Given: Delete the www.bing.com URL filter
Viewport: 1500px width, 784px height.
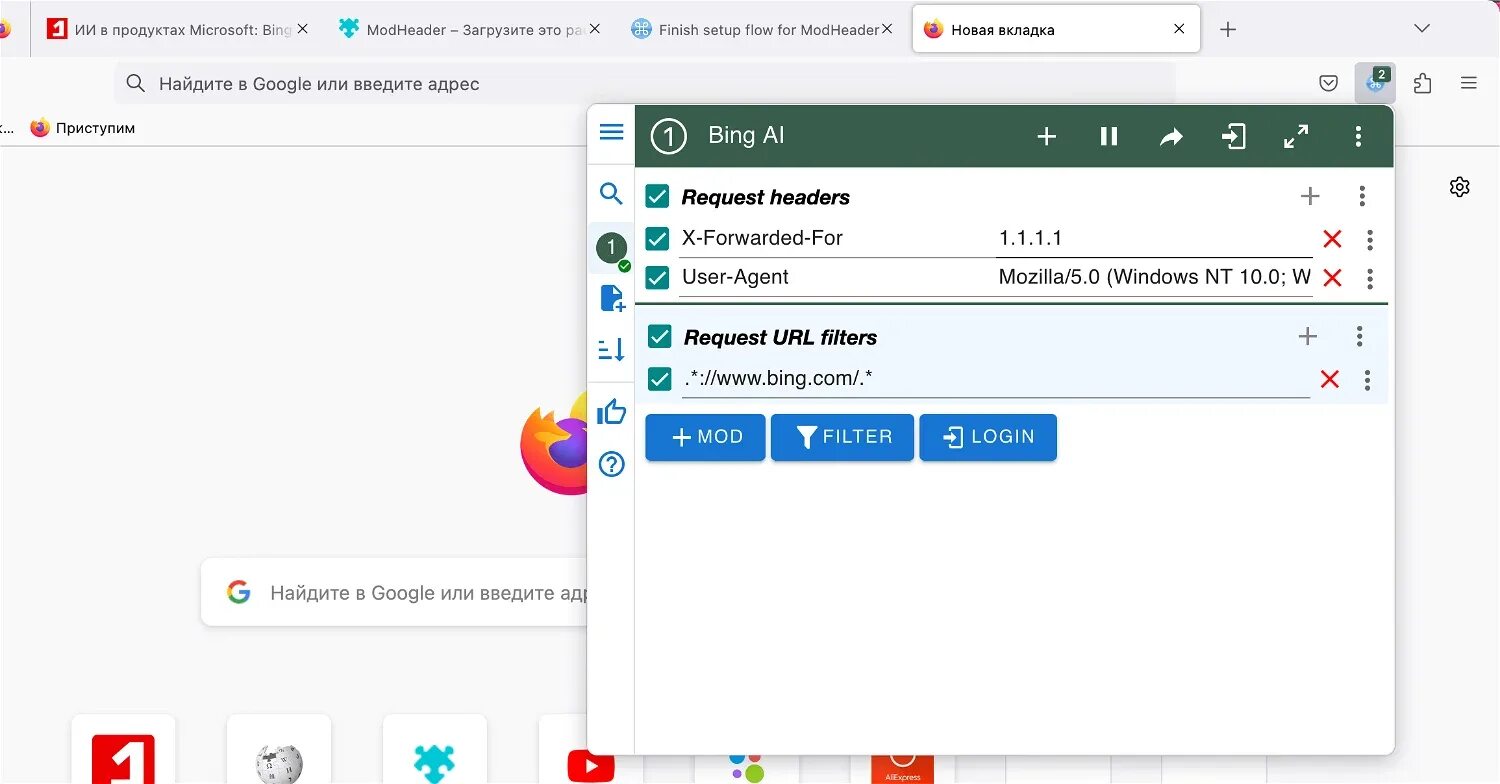Looking at the screenshot, I should click(1329, 379).
